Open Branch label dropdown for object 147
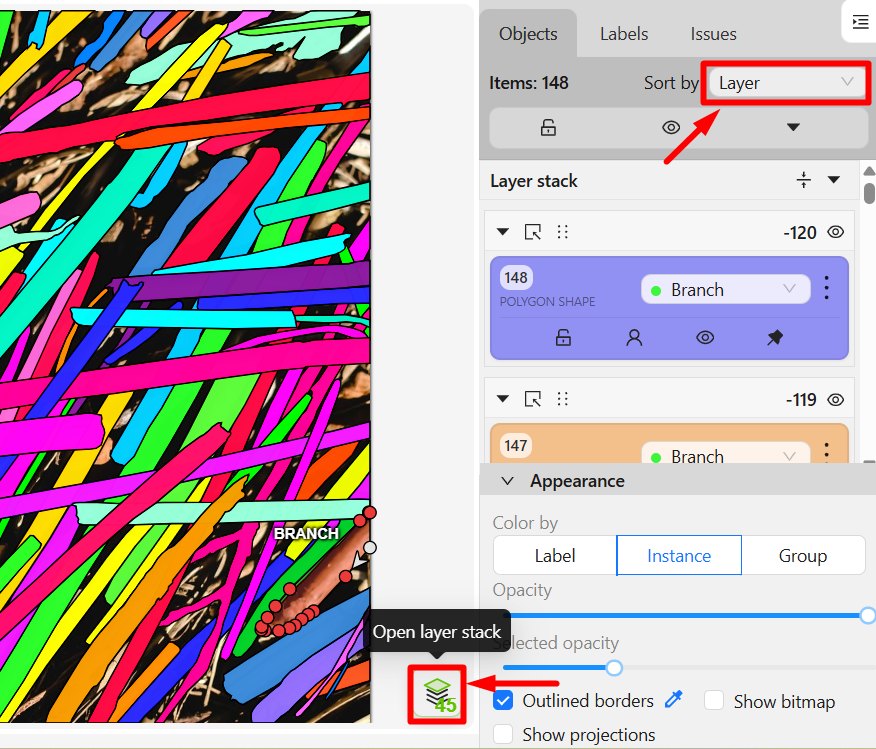The width and height of the screenshot is (876, 749). 726,454
